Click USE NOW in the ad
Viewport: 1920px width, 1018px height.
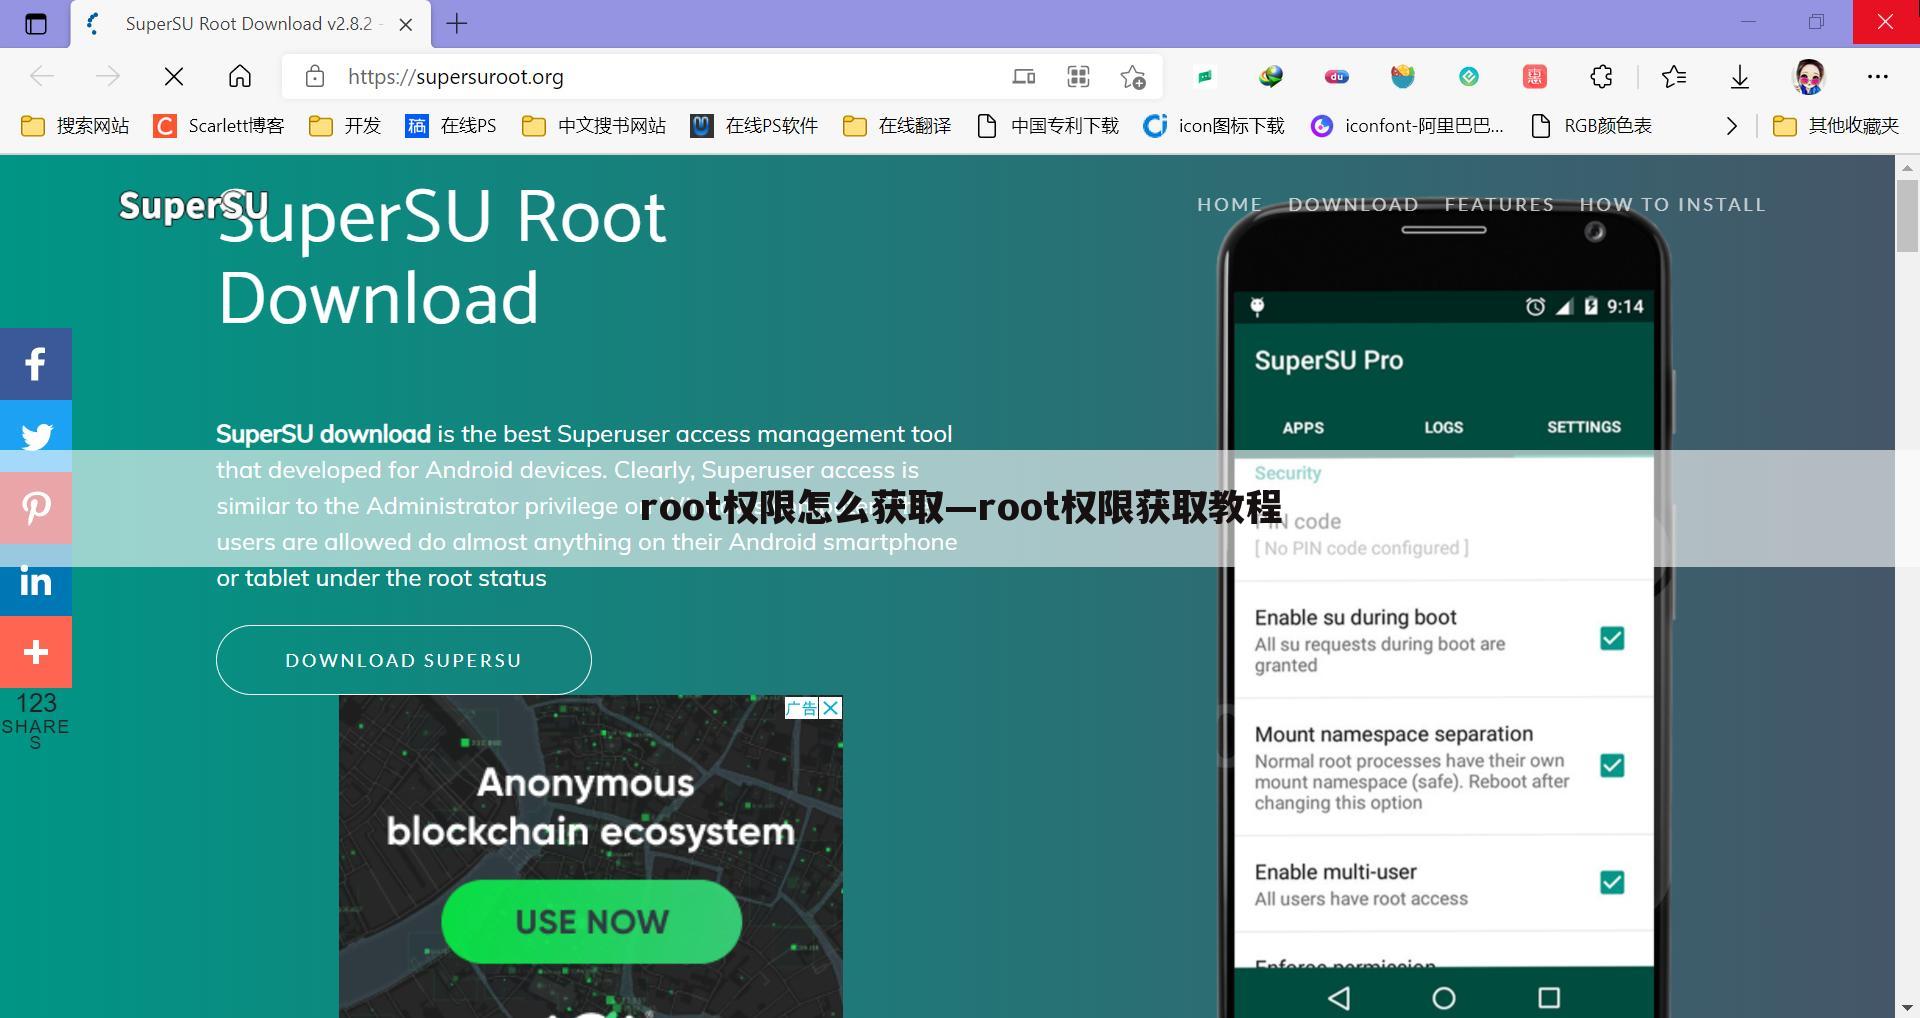[592, 921]
